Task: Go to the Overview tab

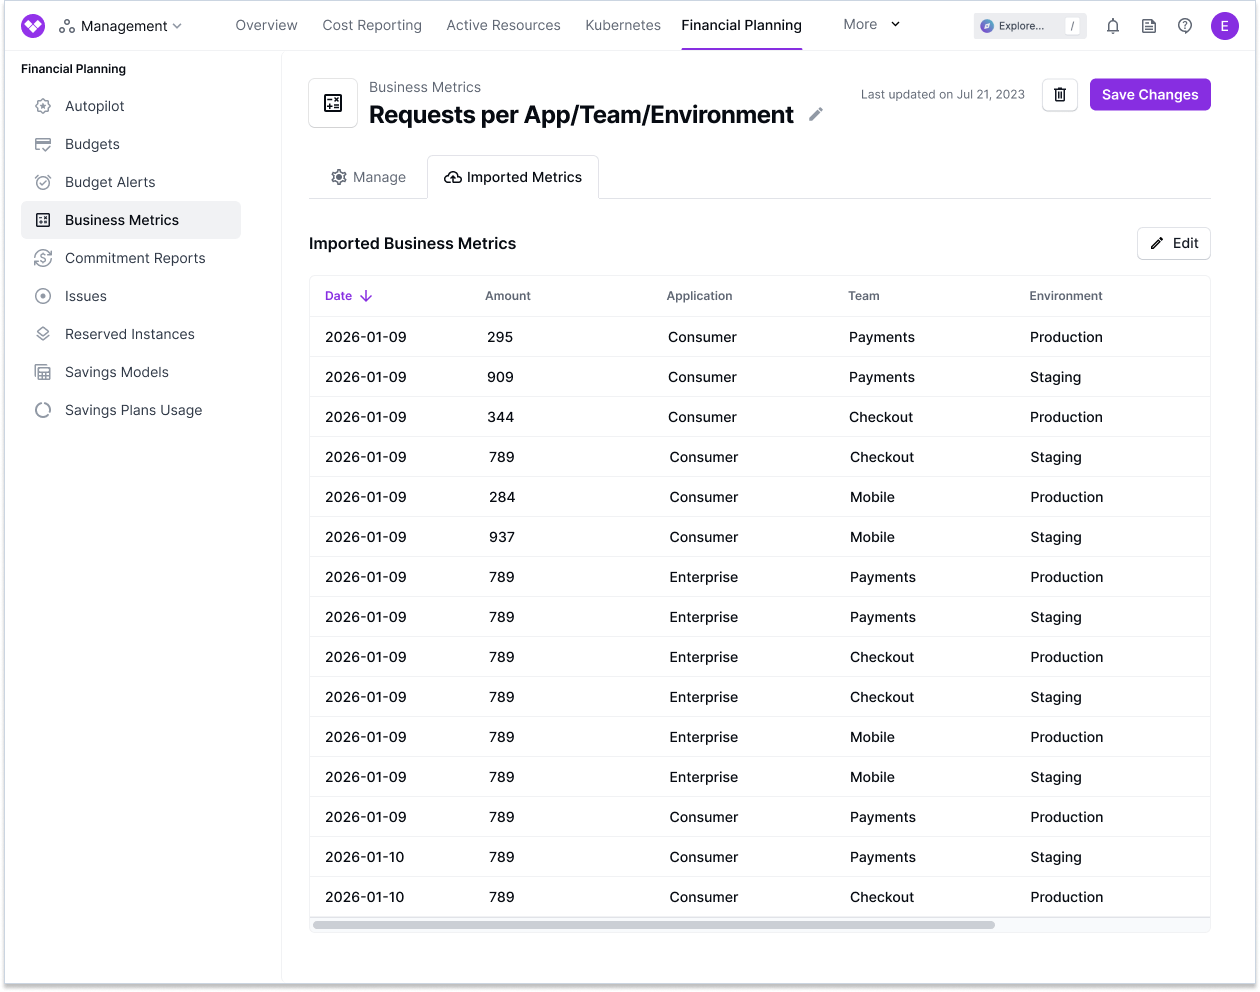Action: 266,25
